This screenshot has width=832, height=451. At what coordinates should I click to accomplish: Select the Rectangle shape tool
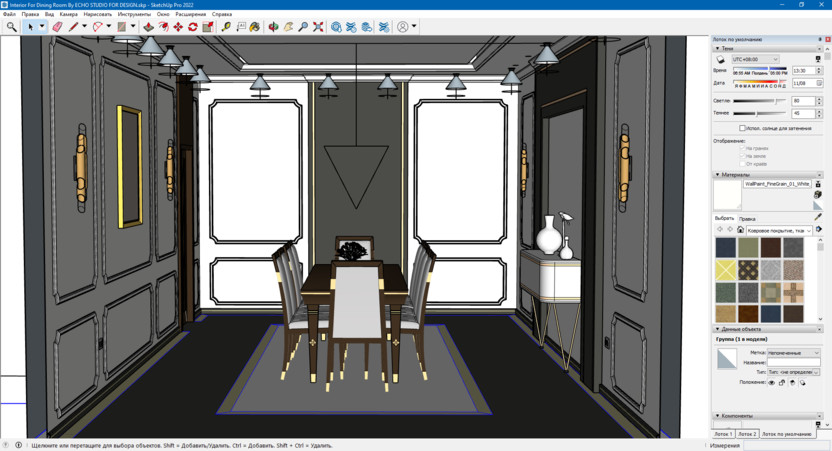point(122,27)
